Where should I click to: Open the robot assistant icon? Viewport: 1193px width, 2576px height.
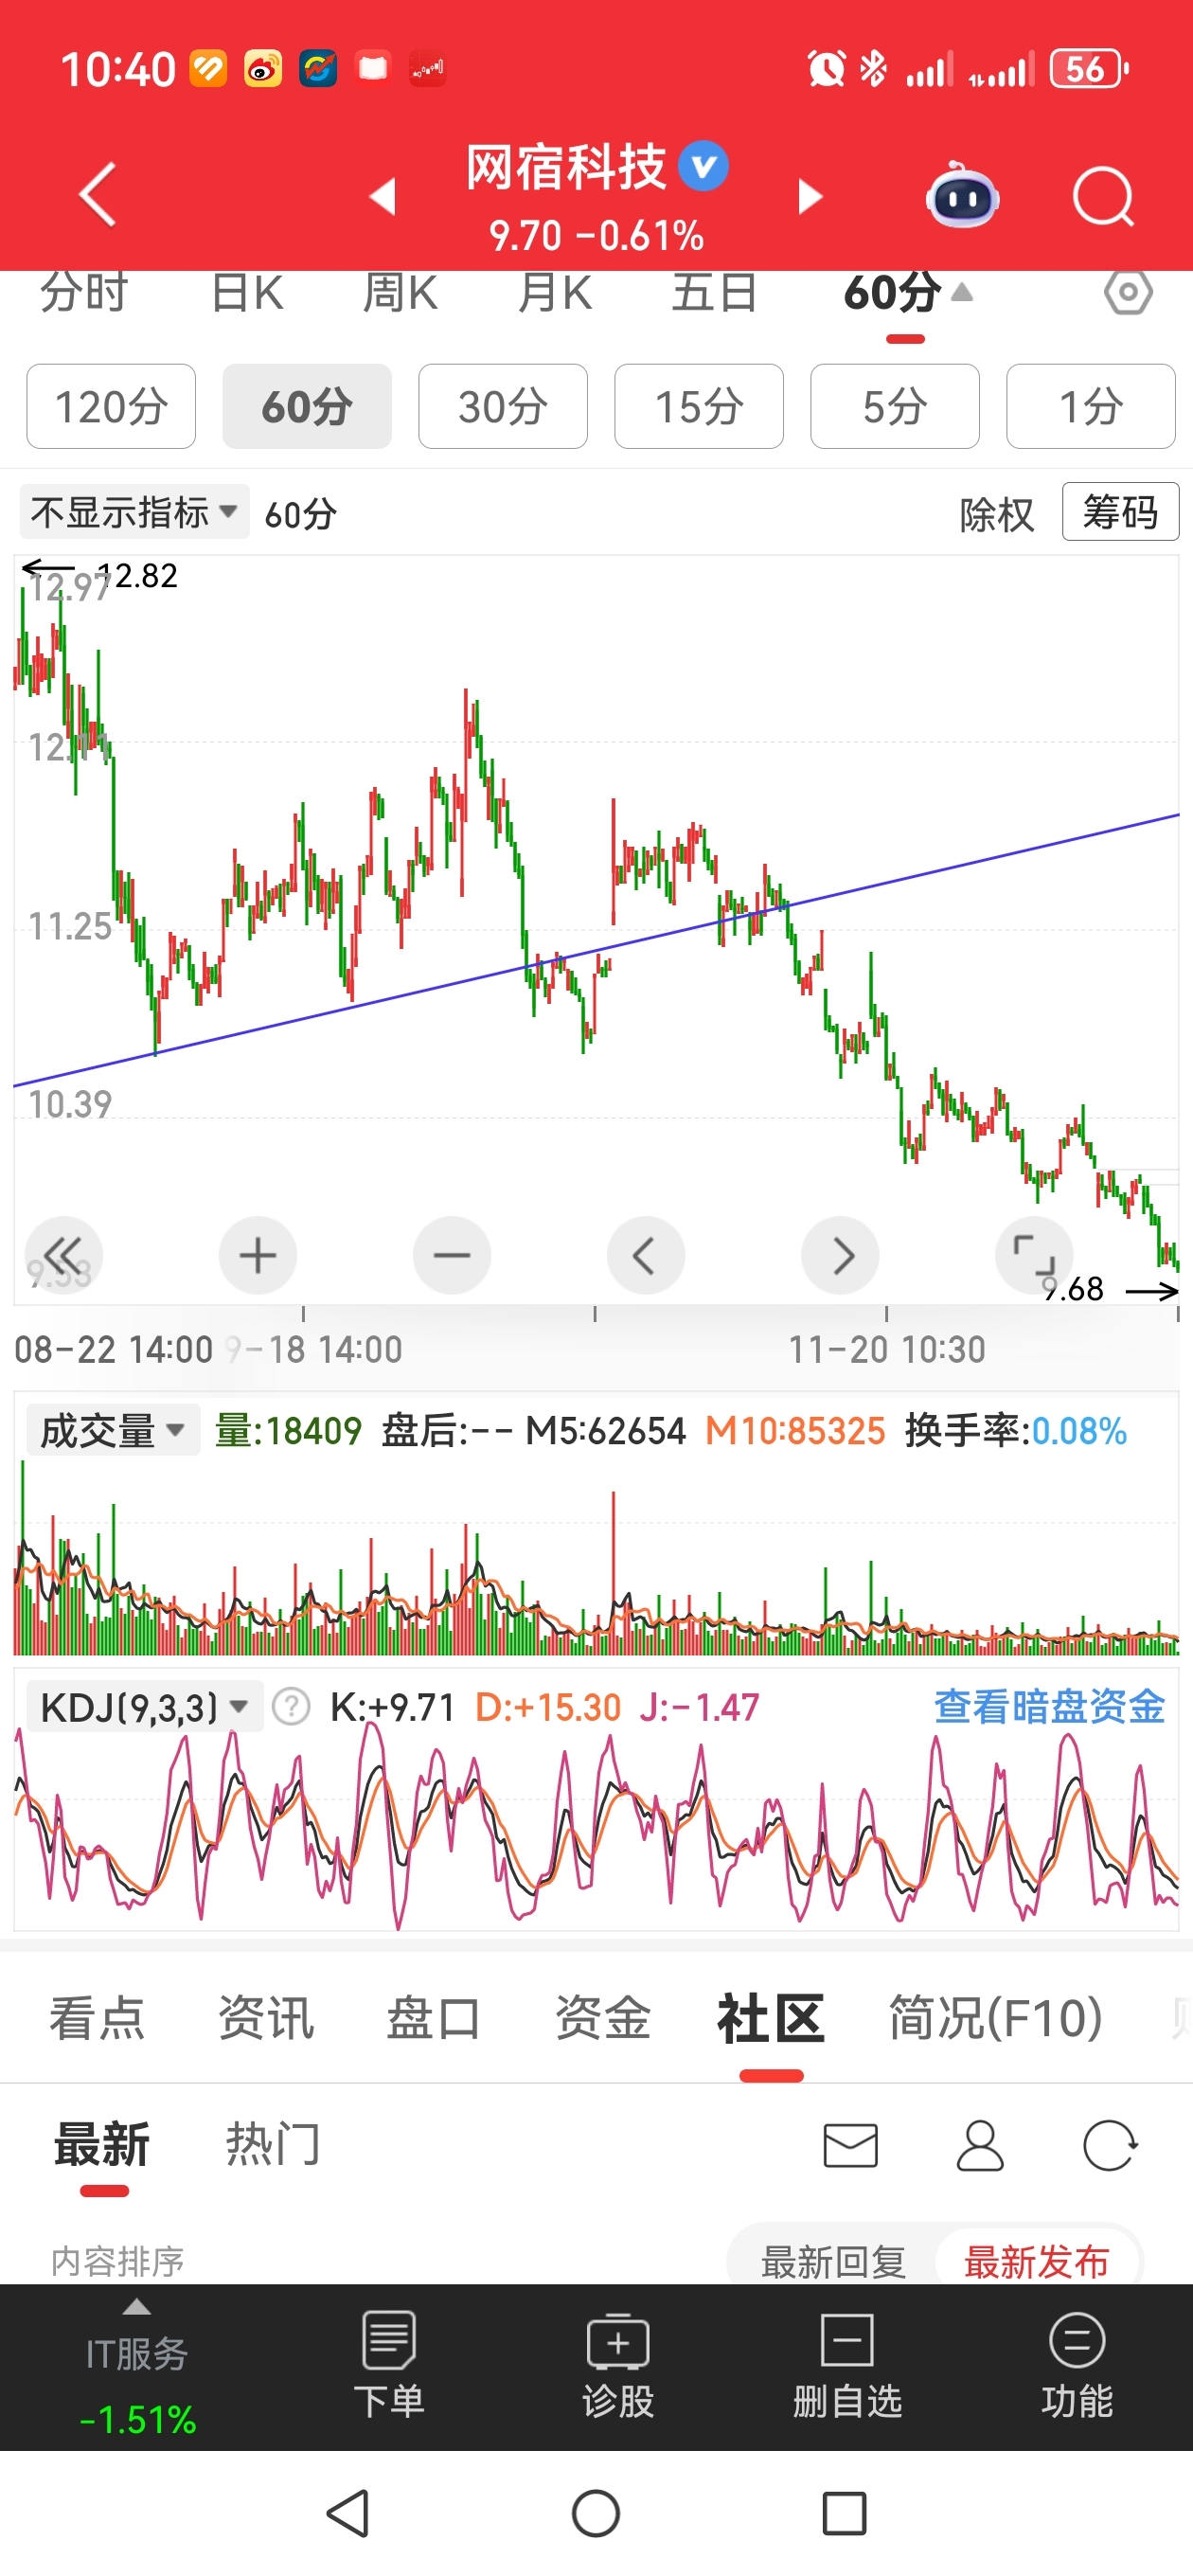[961, 195]
